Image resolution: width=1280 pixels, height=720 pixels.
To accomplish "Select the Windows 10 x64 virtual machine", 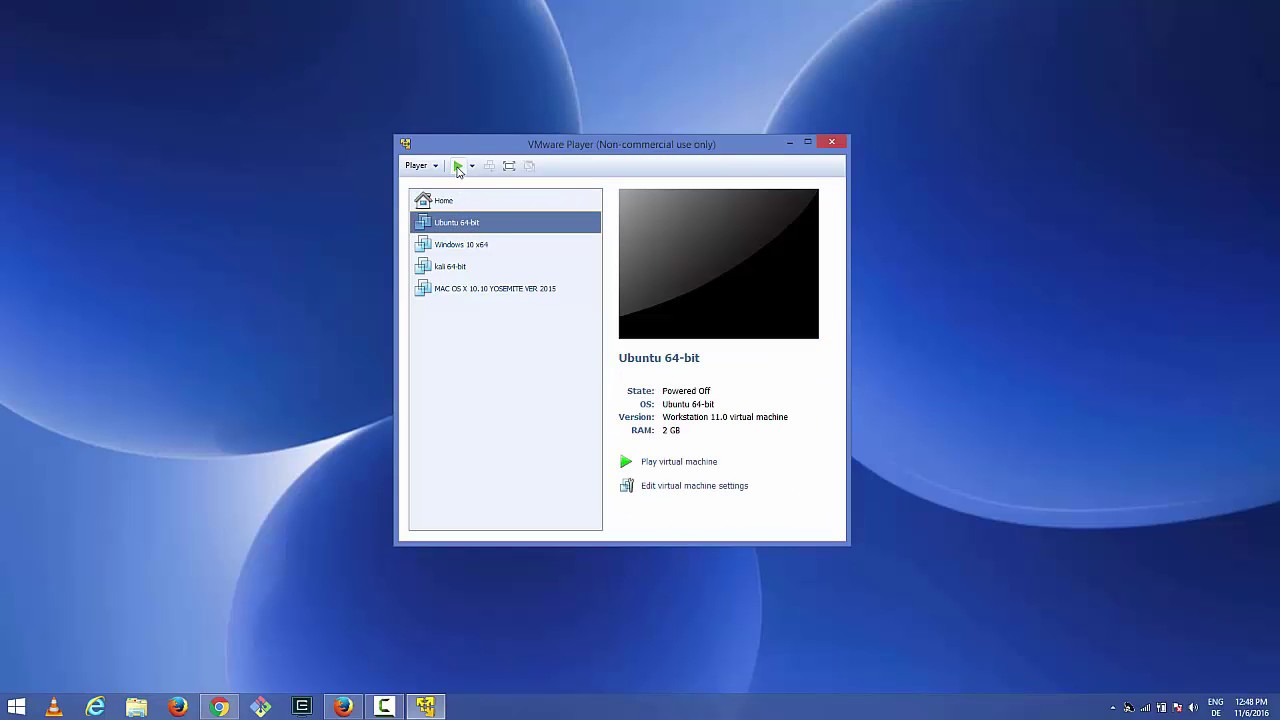I will pos(505,244).
